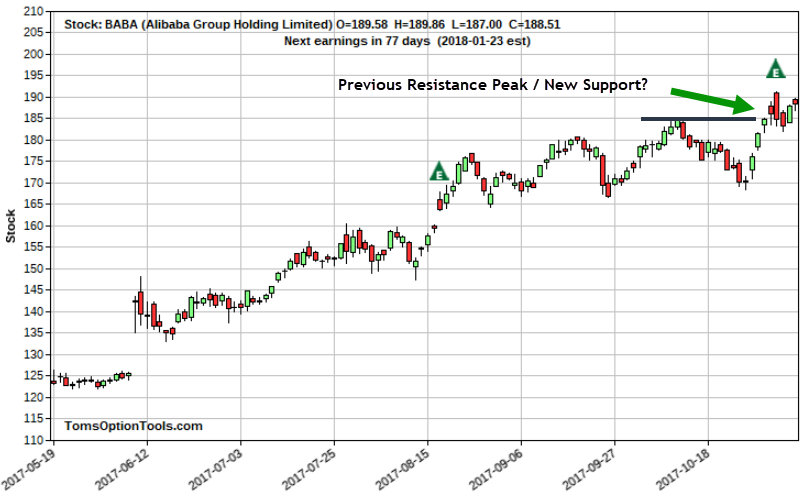Select the dark horizontal resistance line
This screenshot has height=494, width=801.
(x=697, y=119)
